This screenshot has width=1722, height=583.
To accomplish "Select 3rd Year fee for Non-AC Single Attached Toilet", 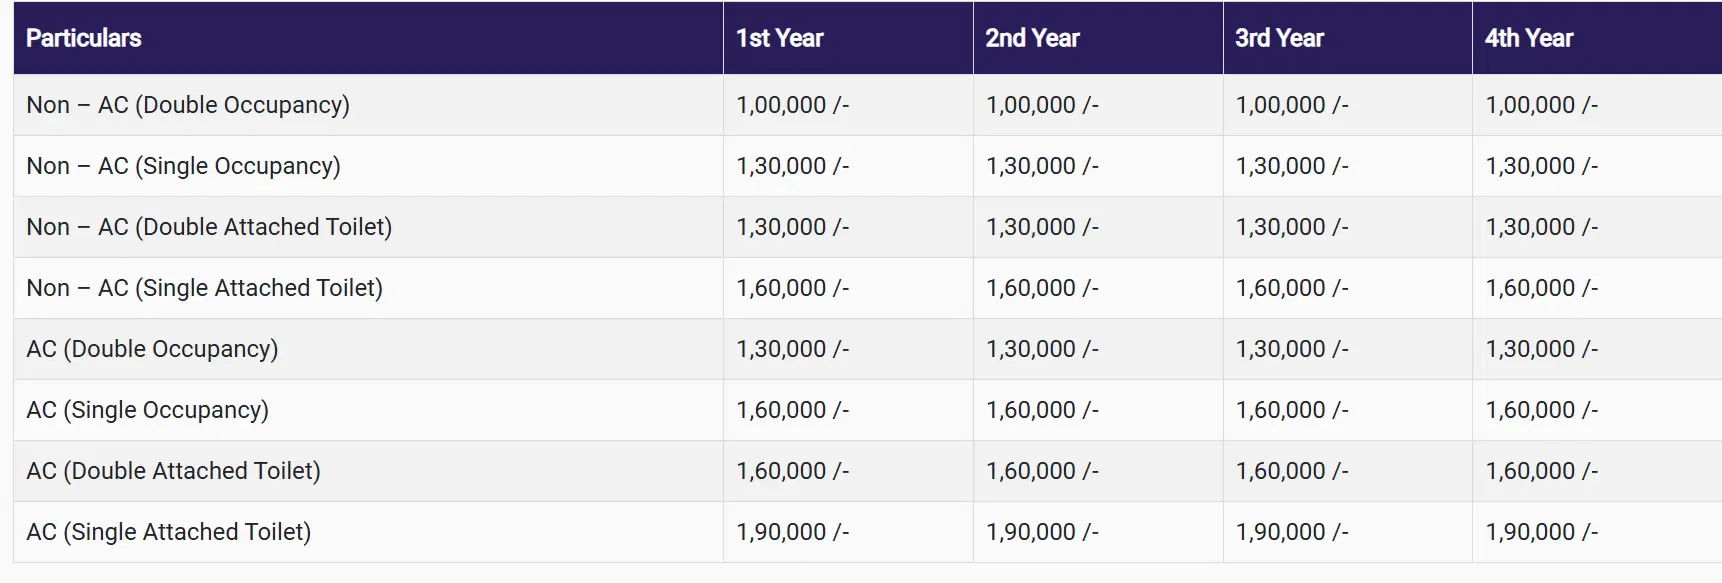I will [x=1292, y=288].
